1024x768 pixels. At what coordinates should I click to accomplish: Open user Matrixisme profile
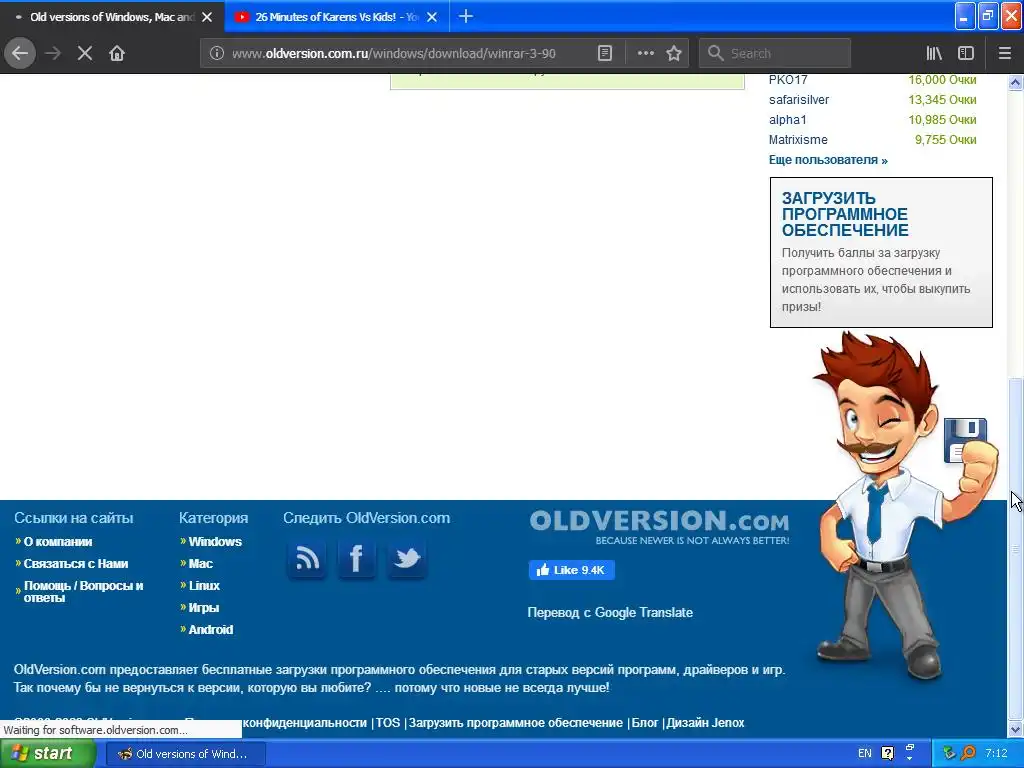coord(798,140)
